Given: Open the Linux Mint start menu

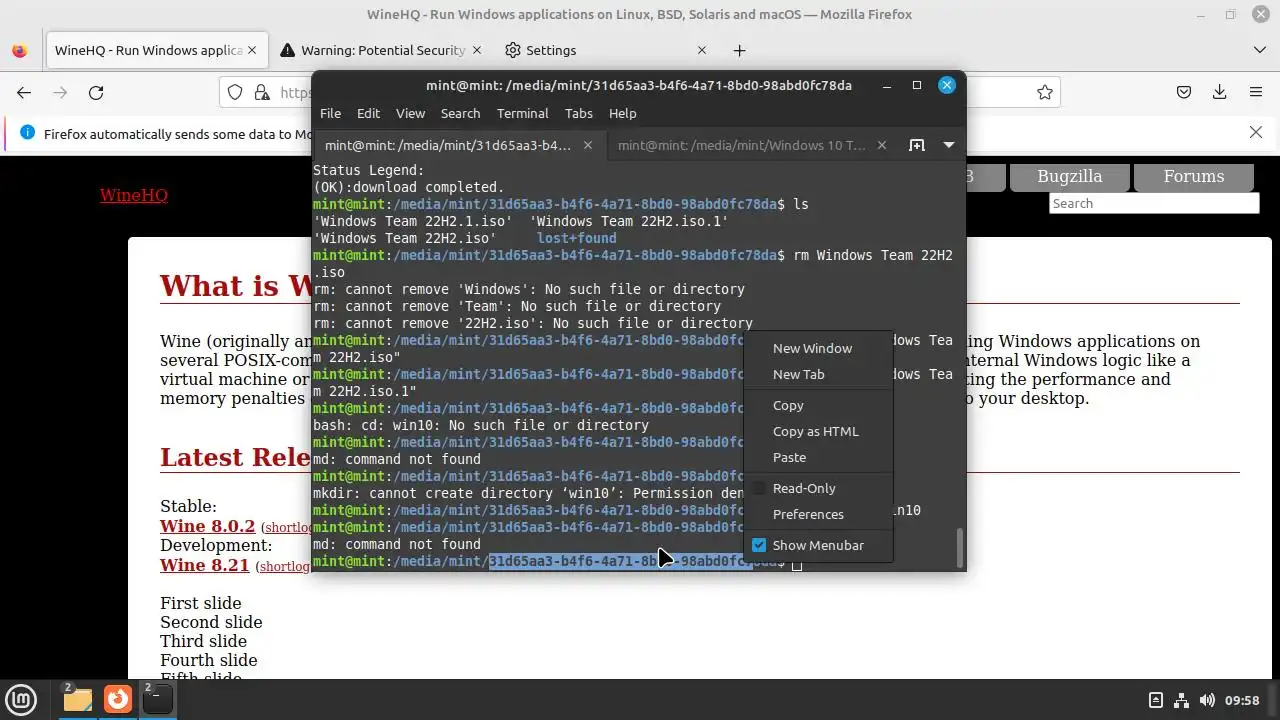Looking at the screenshot, I should pyautogui.click(x=21, y=699).
